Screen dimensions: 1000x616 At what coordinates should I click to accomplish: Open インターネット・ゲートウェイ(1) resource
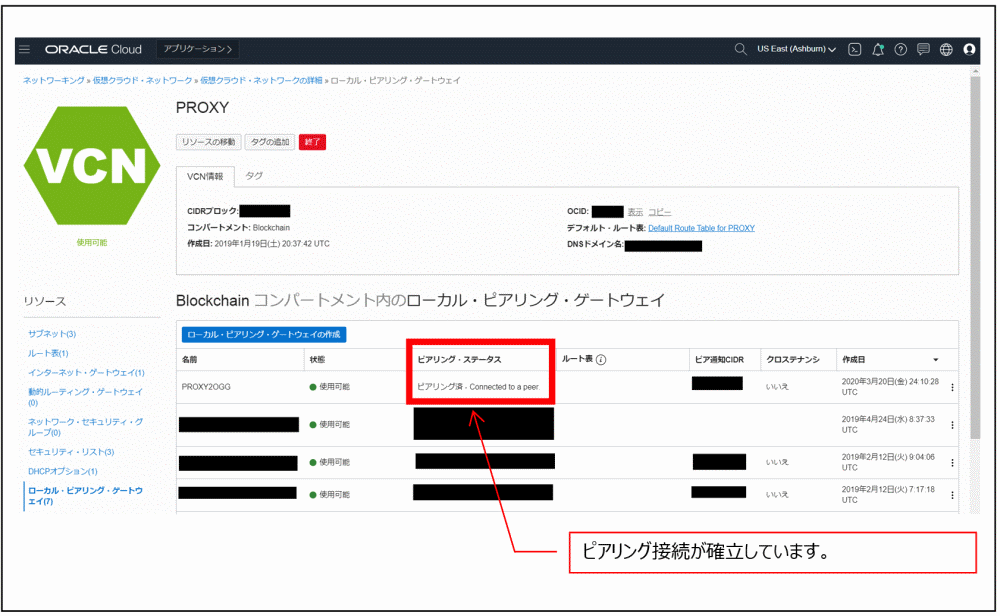pos(86,372)
